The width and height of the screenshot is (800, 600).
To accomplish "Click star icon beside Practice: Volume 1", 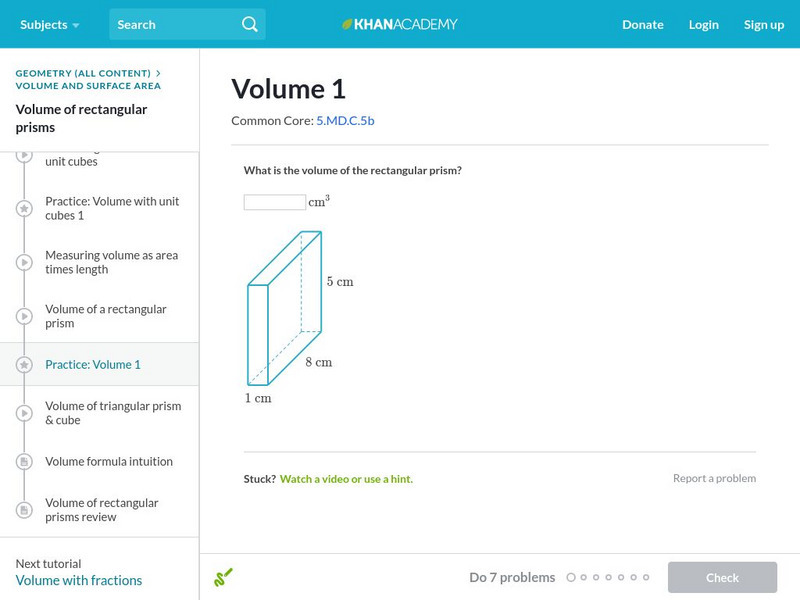I will [24, 365].
